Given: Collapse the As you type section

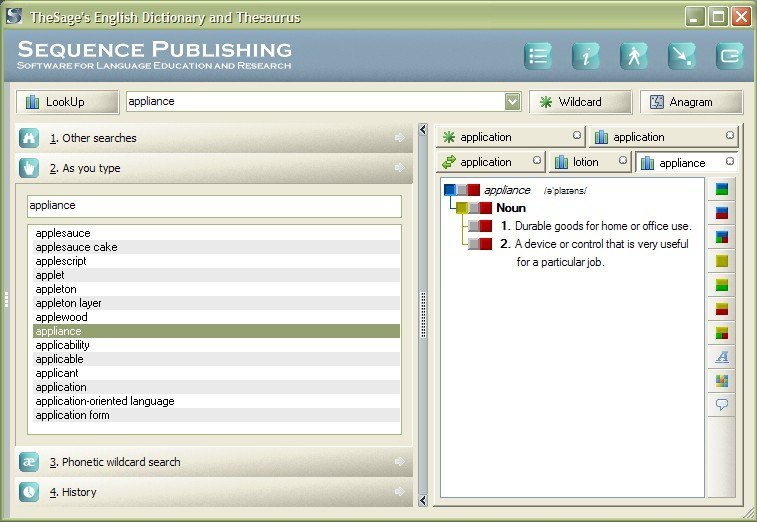Looking at the screenshot, I should tap(400, 168).
